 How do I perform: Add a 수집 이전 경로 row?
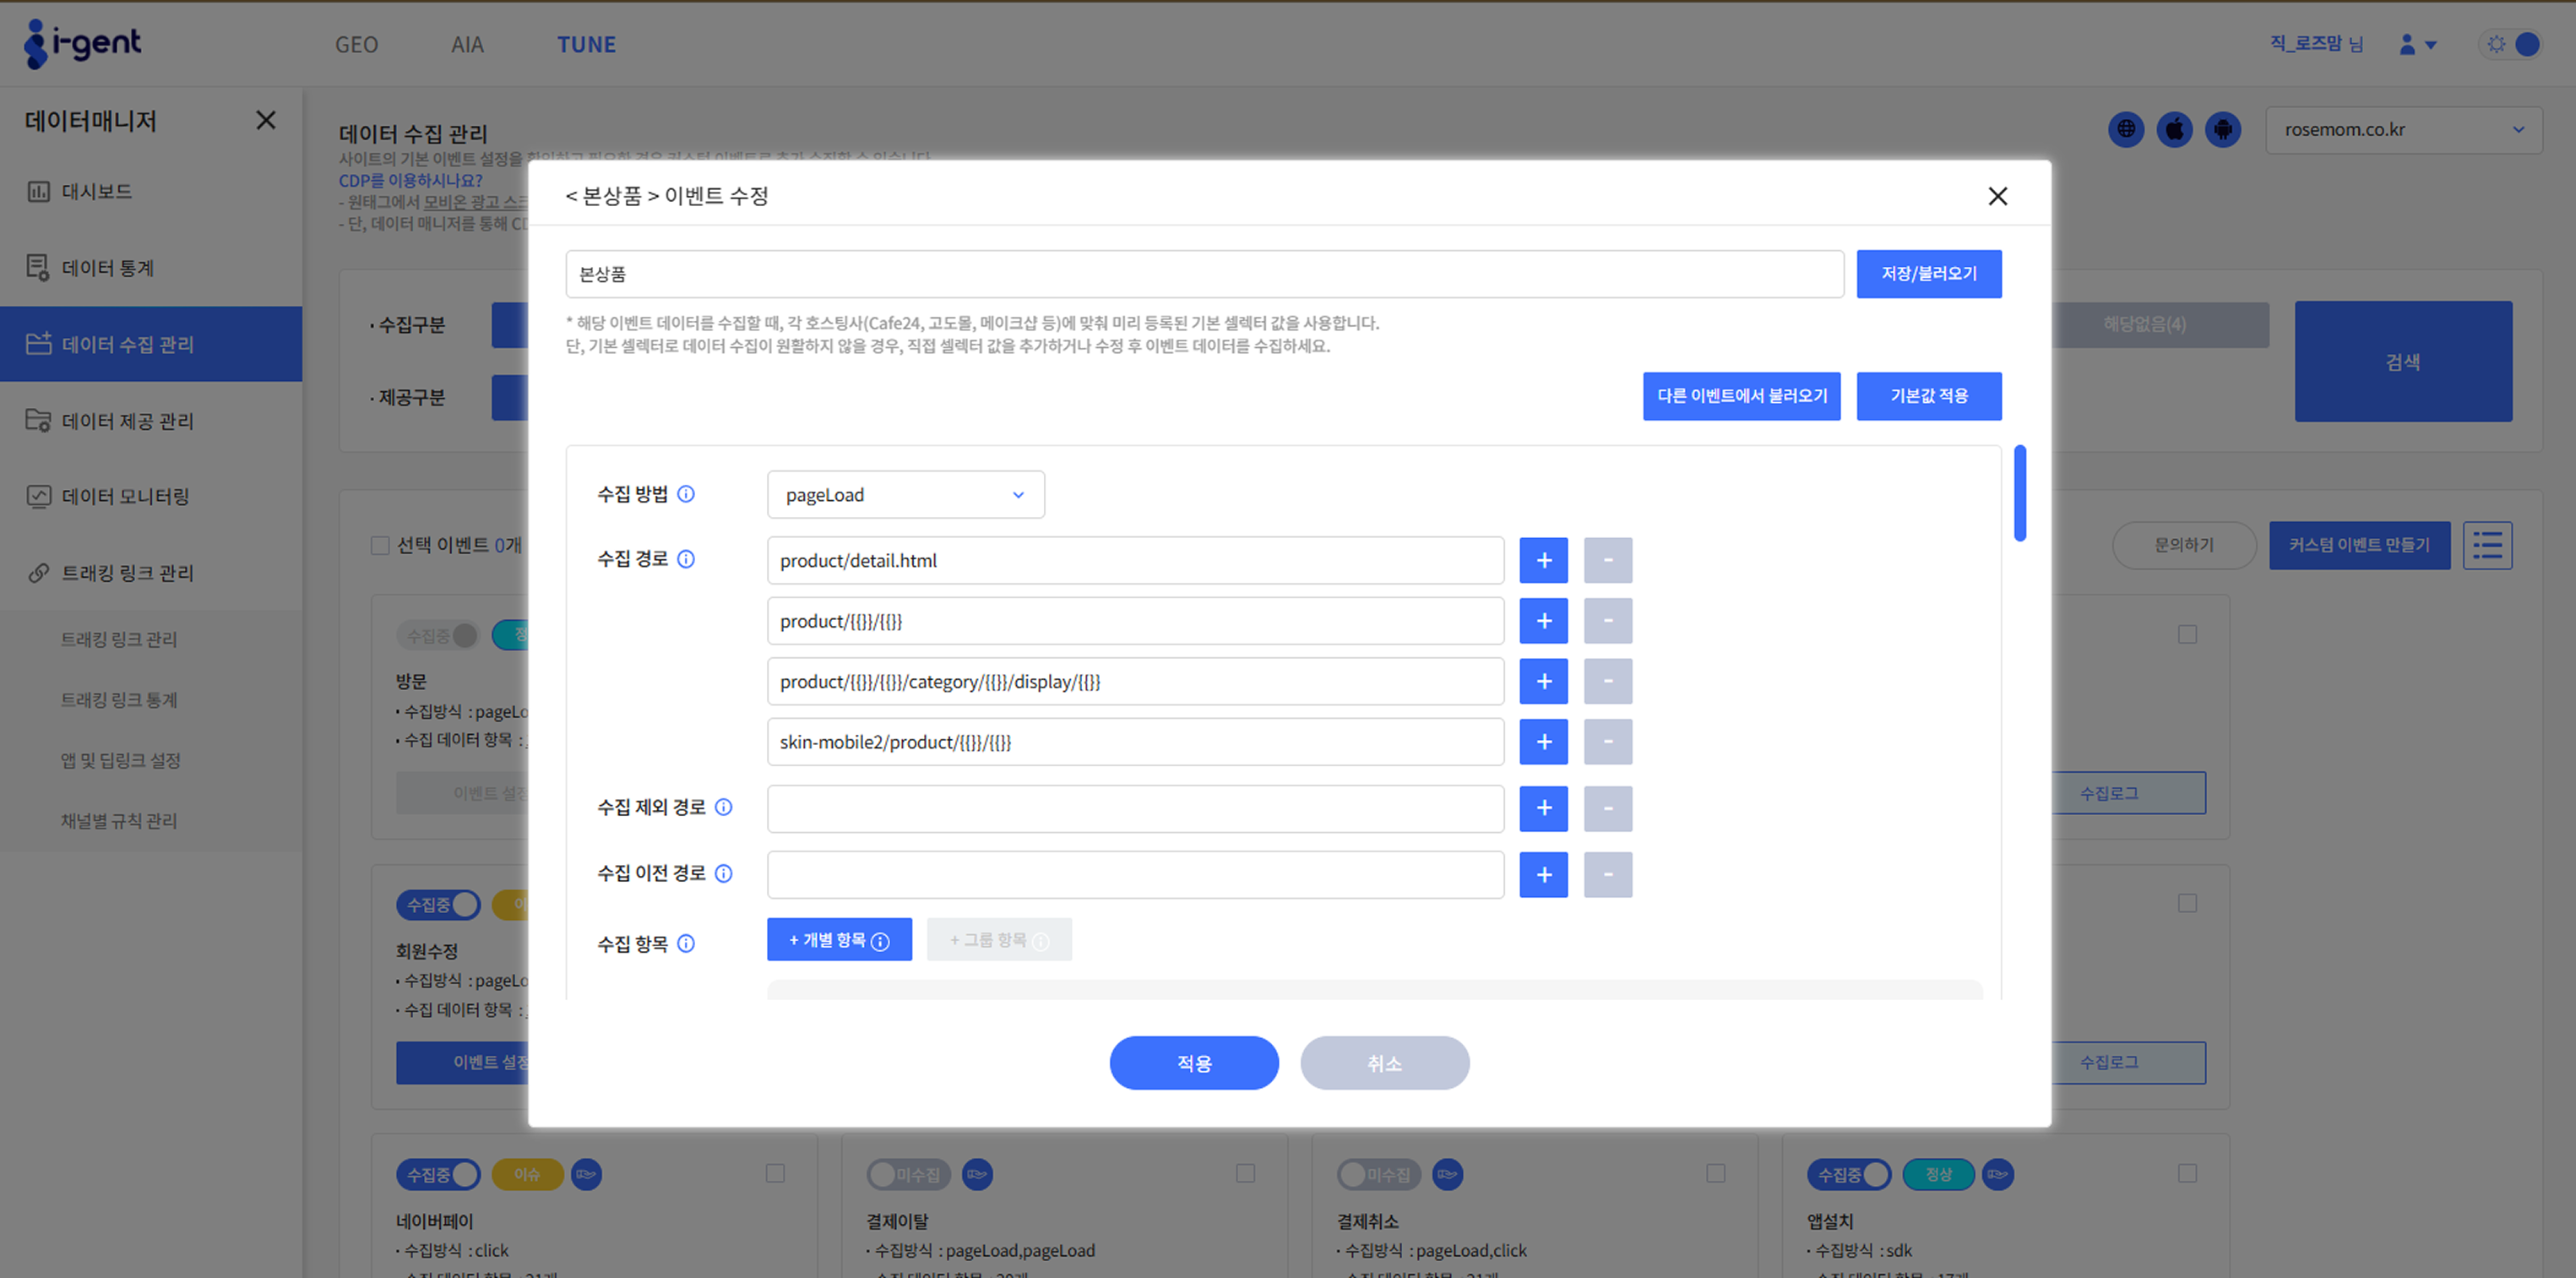pyautogui.click(x=1543, y=875)
